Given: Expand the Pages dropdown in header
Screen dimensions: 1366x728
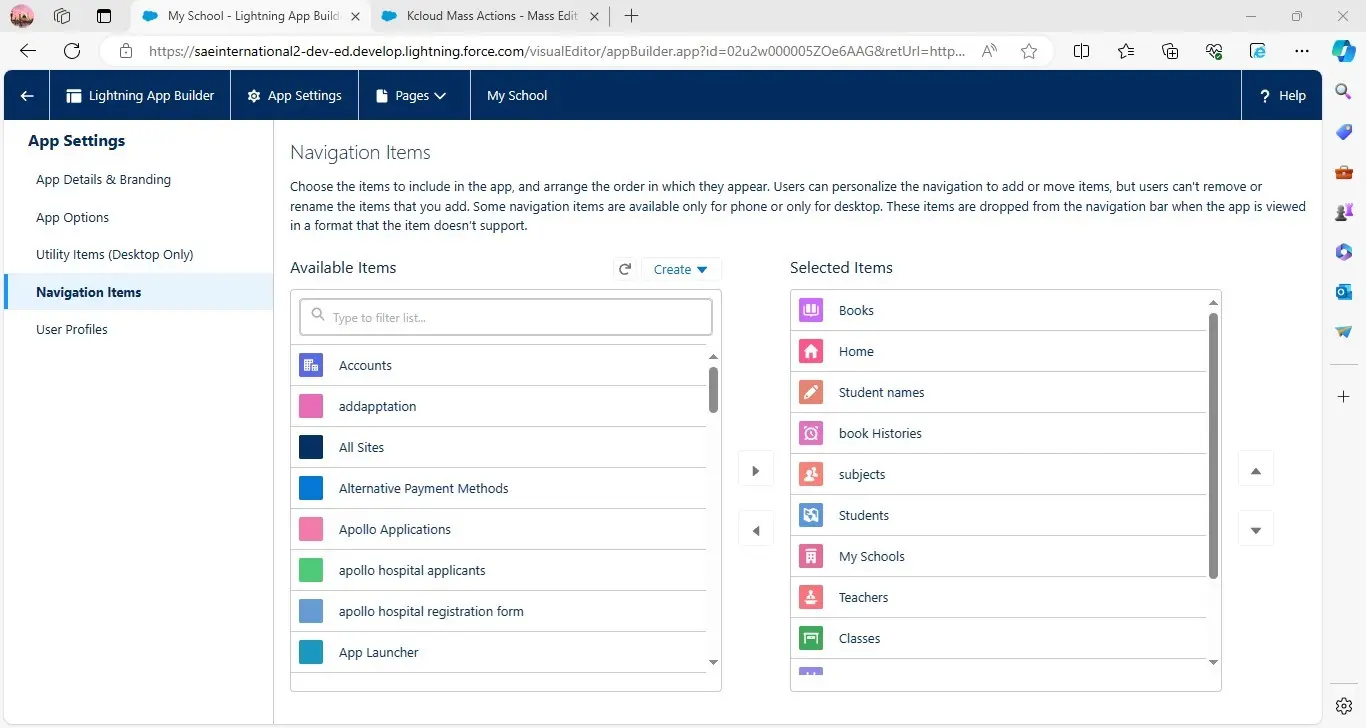Looking at the screenshot, I should (x=411, y=96).
